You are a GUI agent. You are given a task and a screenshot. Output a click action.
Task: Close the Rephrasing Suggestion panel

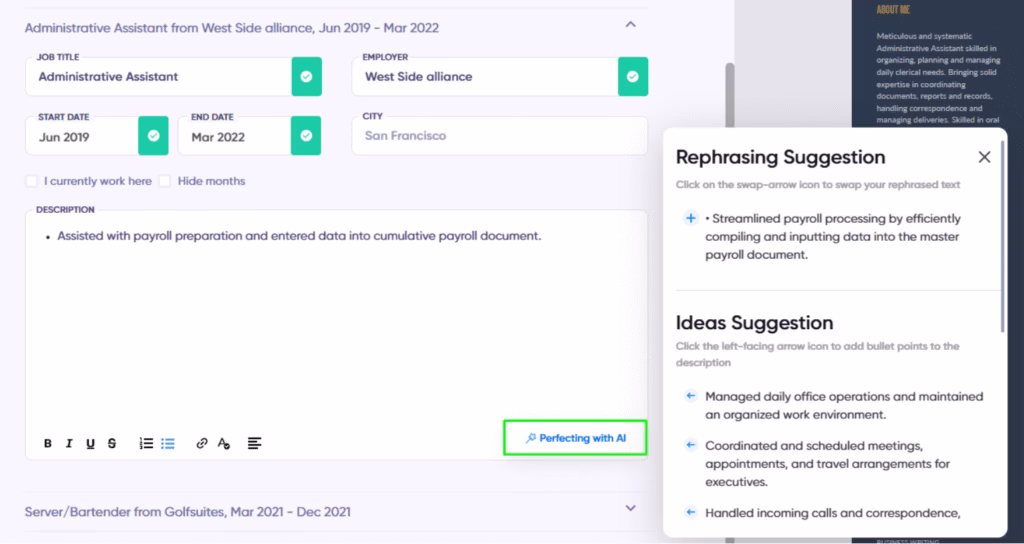984,157
